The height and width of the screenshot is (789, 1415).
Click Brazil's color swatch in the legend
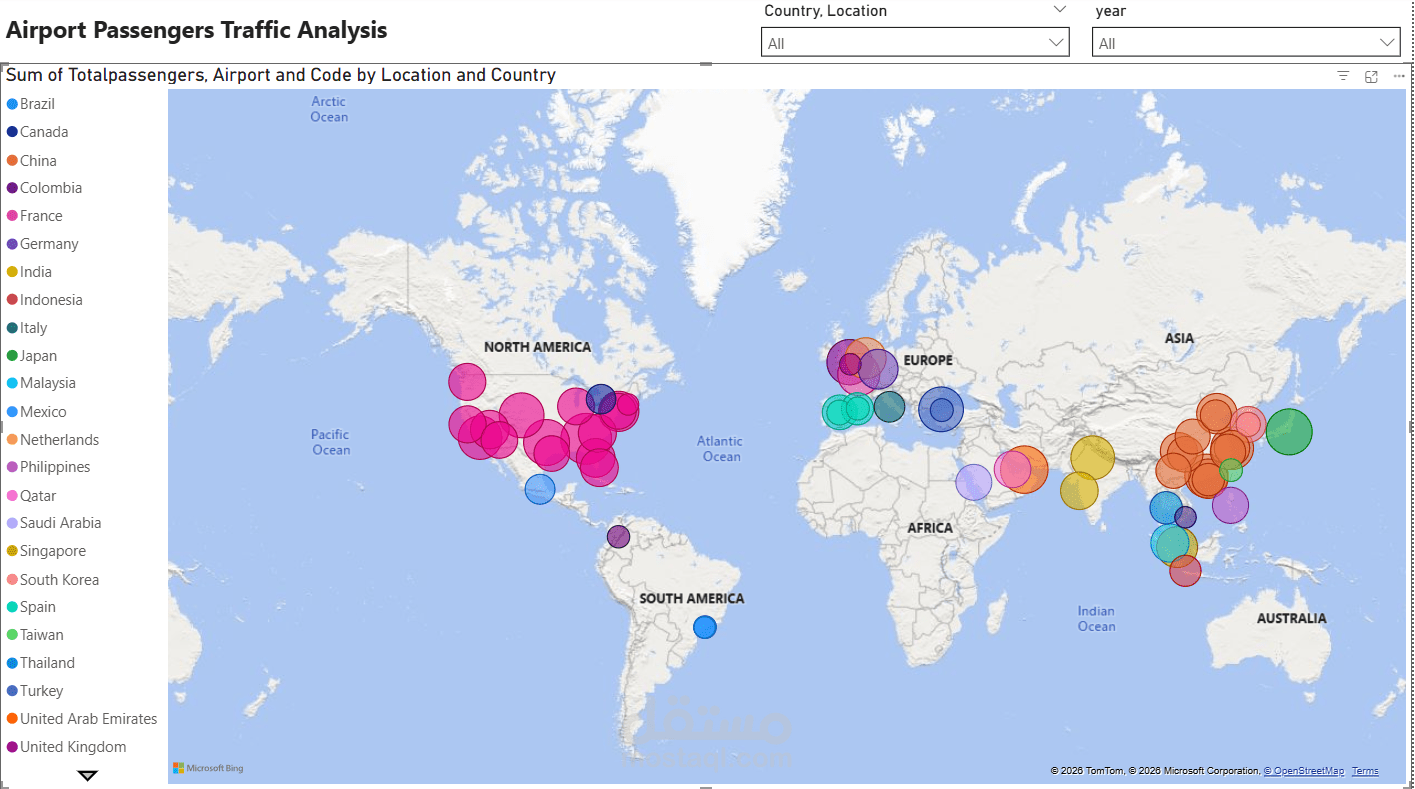point(12,103)
